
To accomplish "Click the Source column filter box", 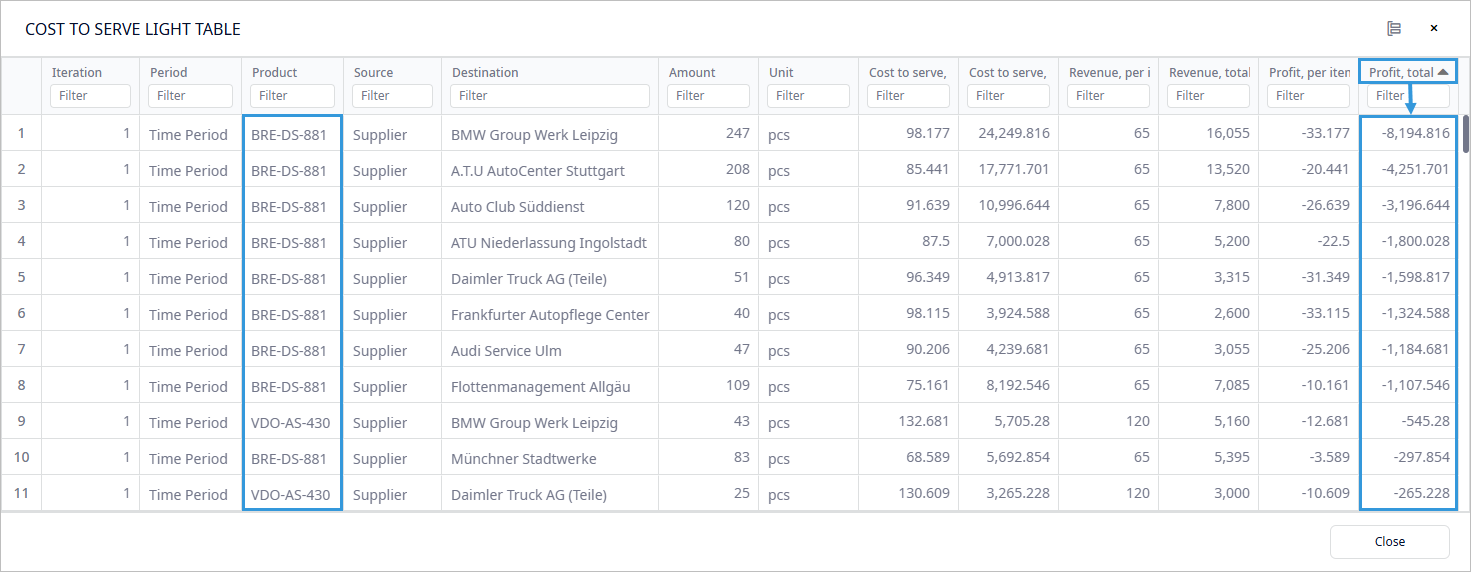I will [391, 96].
